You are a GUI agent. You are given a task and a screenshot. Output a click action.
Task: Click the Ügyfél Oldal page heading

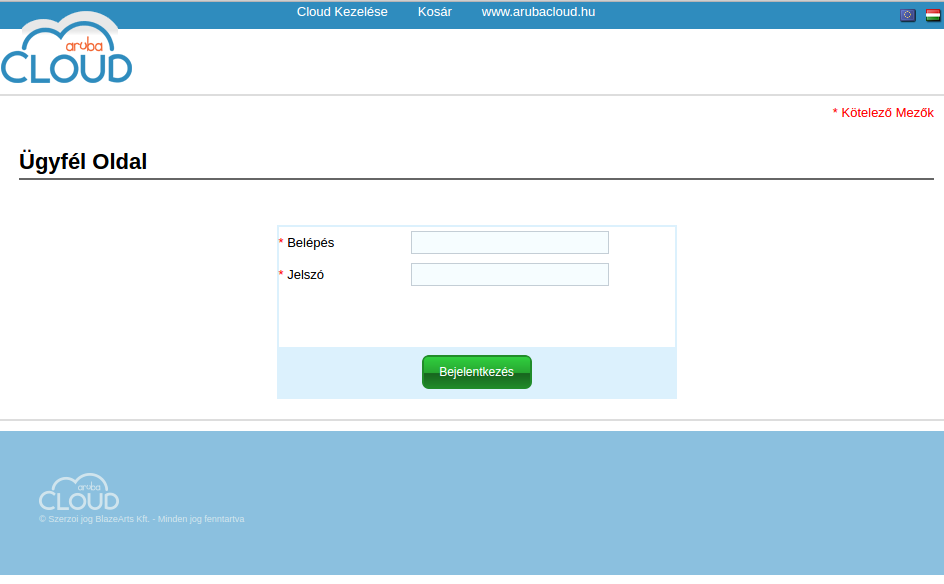pyautogui.click(x=83, y=162)
